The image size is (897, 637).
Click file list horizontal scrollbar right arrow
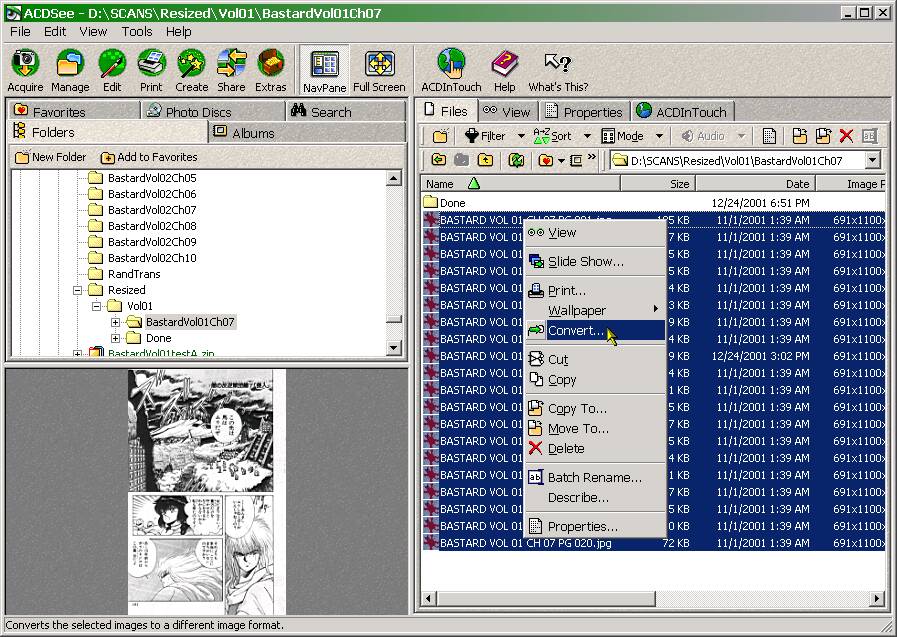pos(877,599)
